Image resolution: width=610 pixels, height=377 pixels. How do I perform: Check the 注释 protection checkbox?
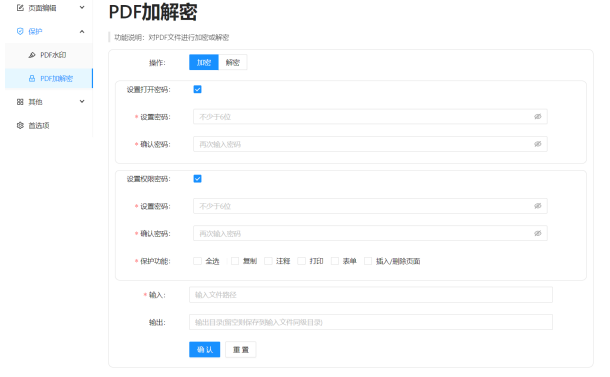[268, 261]
